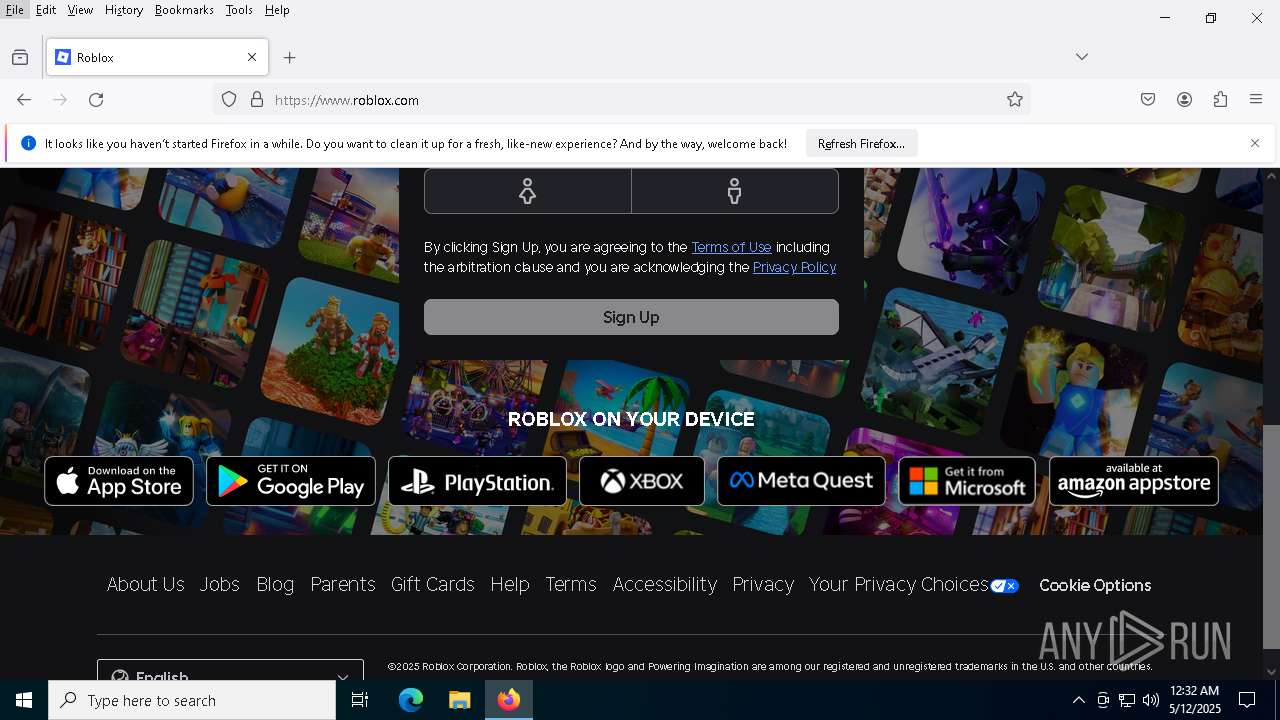The width and height of the screenshot is (1280, 720).
Task: Launch Microsoft Edge from the taskbar
Action: point(411,700)
